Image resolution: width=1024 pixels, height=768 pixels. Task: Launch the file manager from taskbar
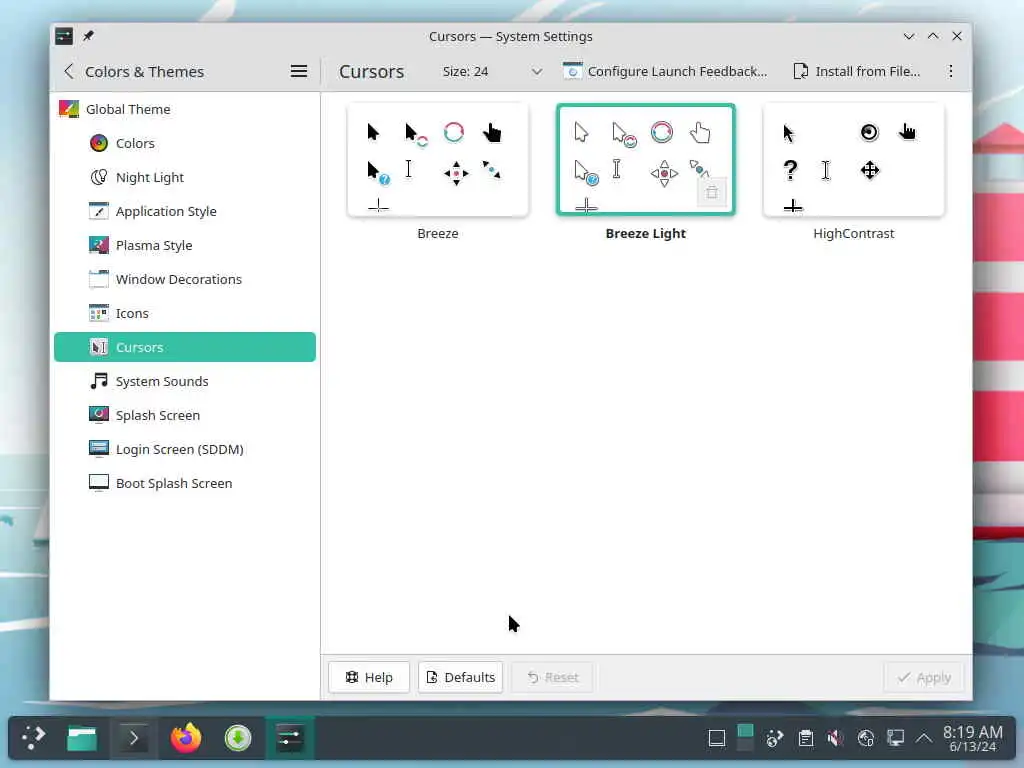tap(82, 738)
